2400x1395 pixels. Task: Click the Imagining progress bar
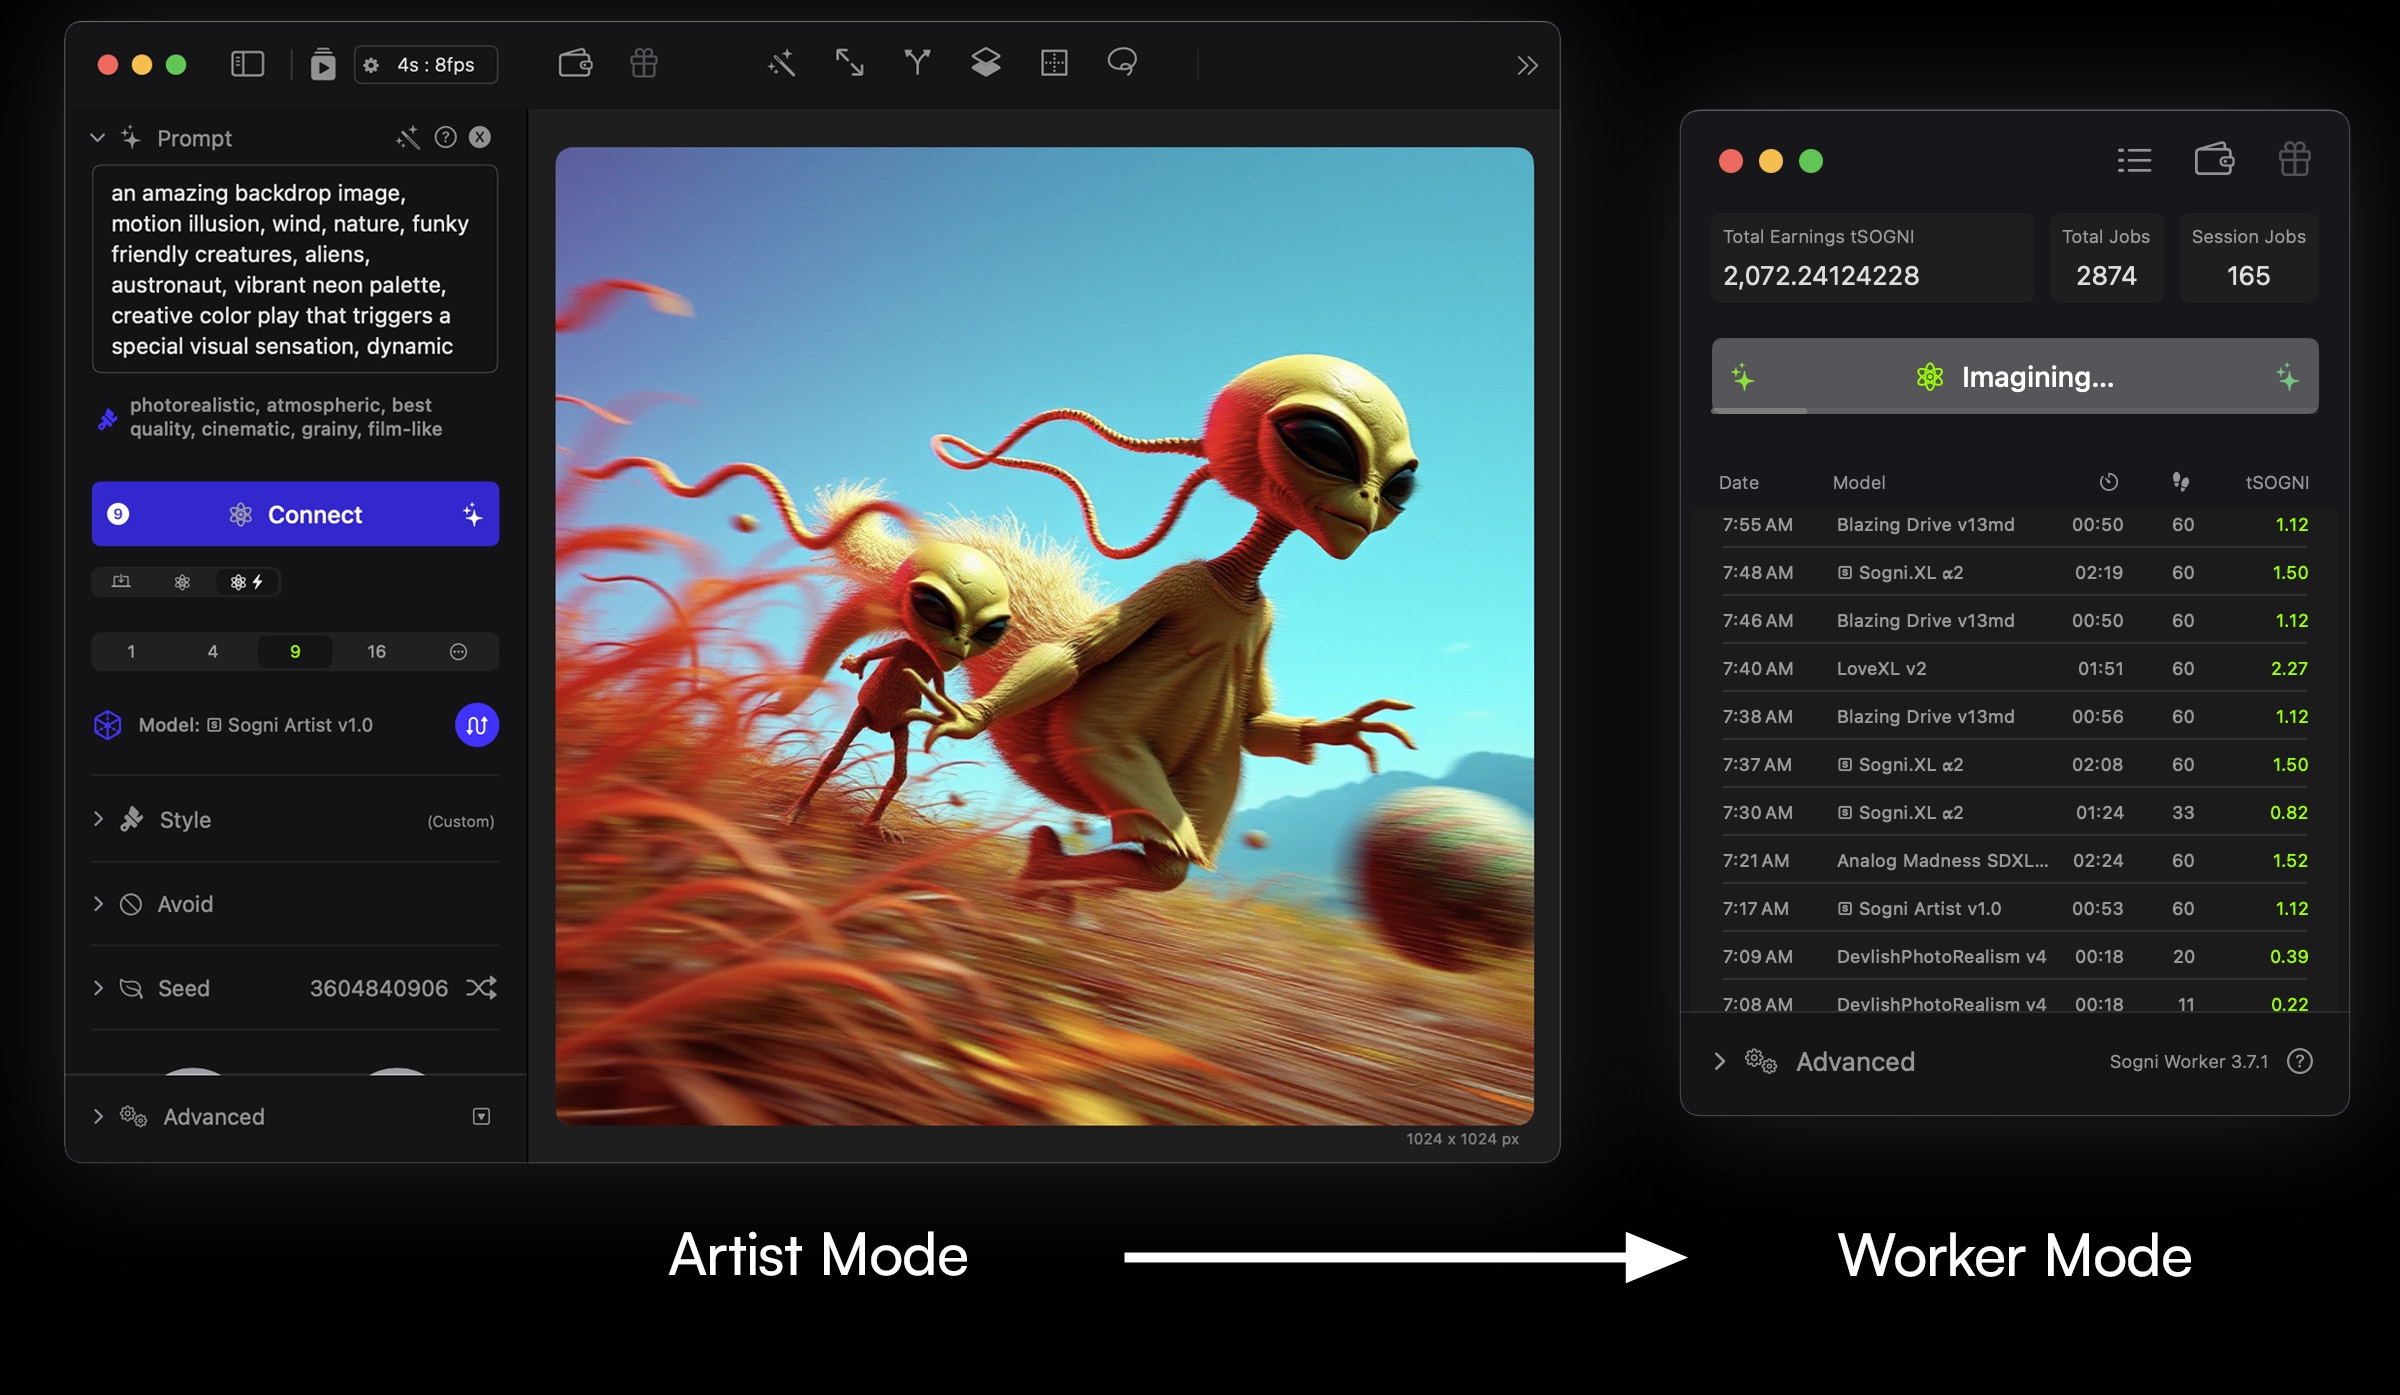(2014, 377)
